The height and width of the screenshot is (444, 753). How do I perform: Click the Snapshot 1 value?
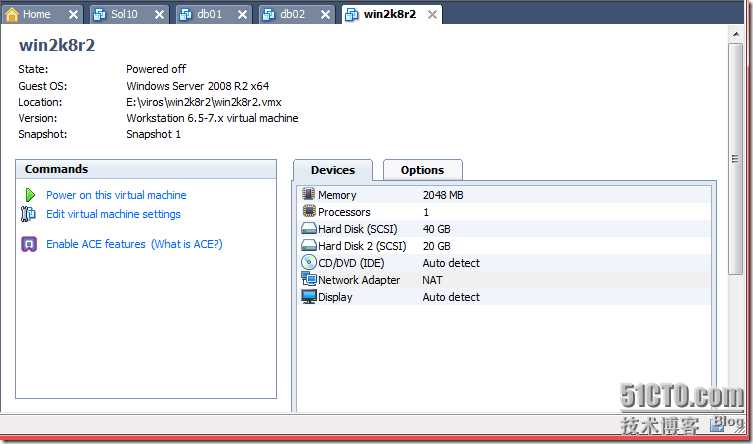click(x=154, y=134)
